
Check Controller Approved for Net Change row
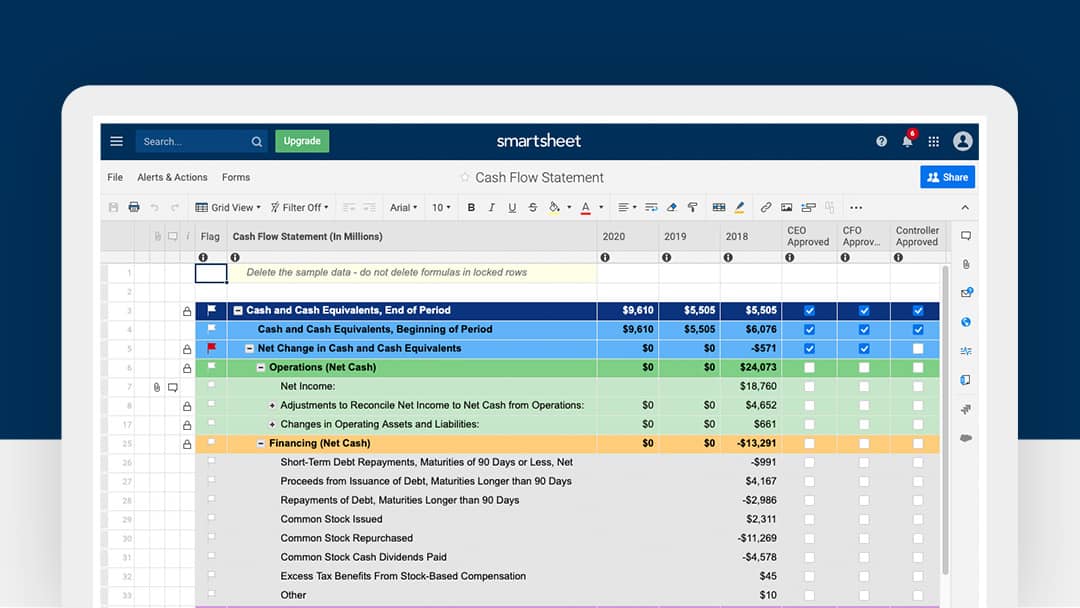(917, 348)
